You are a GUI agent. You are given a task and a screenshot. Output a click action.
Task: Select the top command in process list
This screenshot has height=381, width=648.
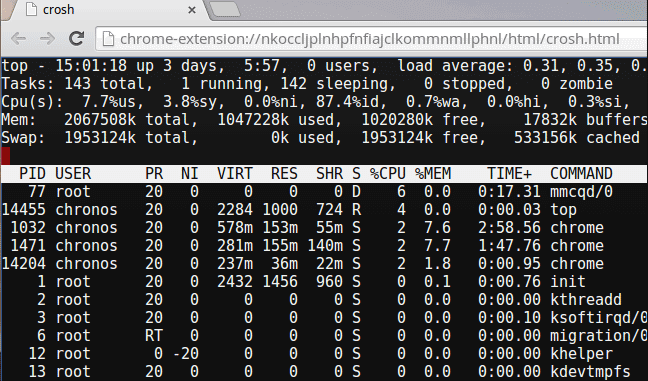(563, 210)
